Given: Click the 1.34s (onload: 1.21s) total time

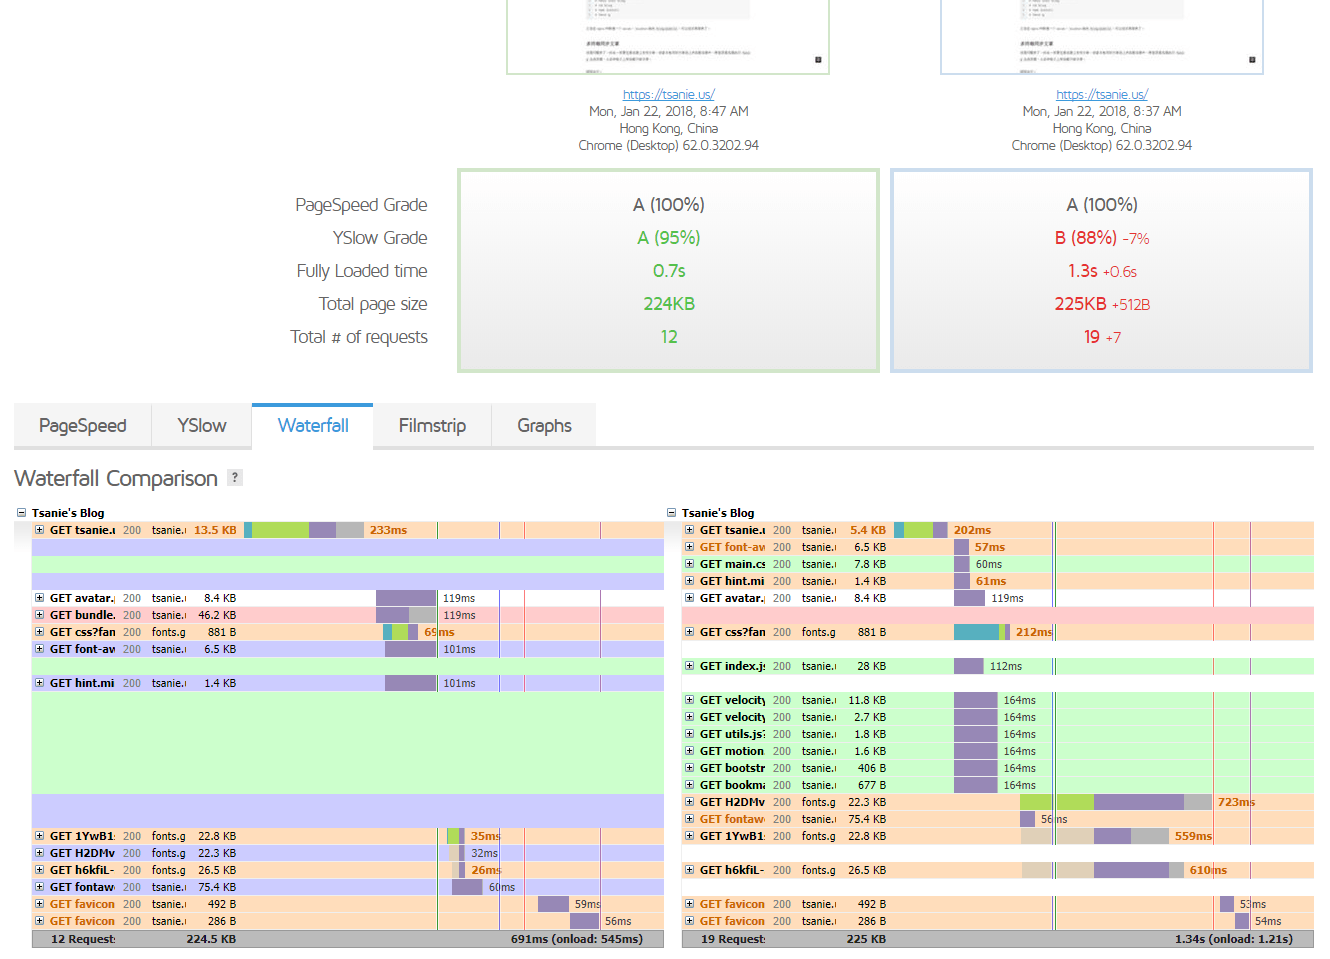Looking at the screenshot, I should 1234,939.
